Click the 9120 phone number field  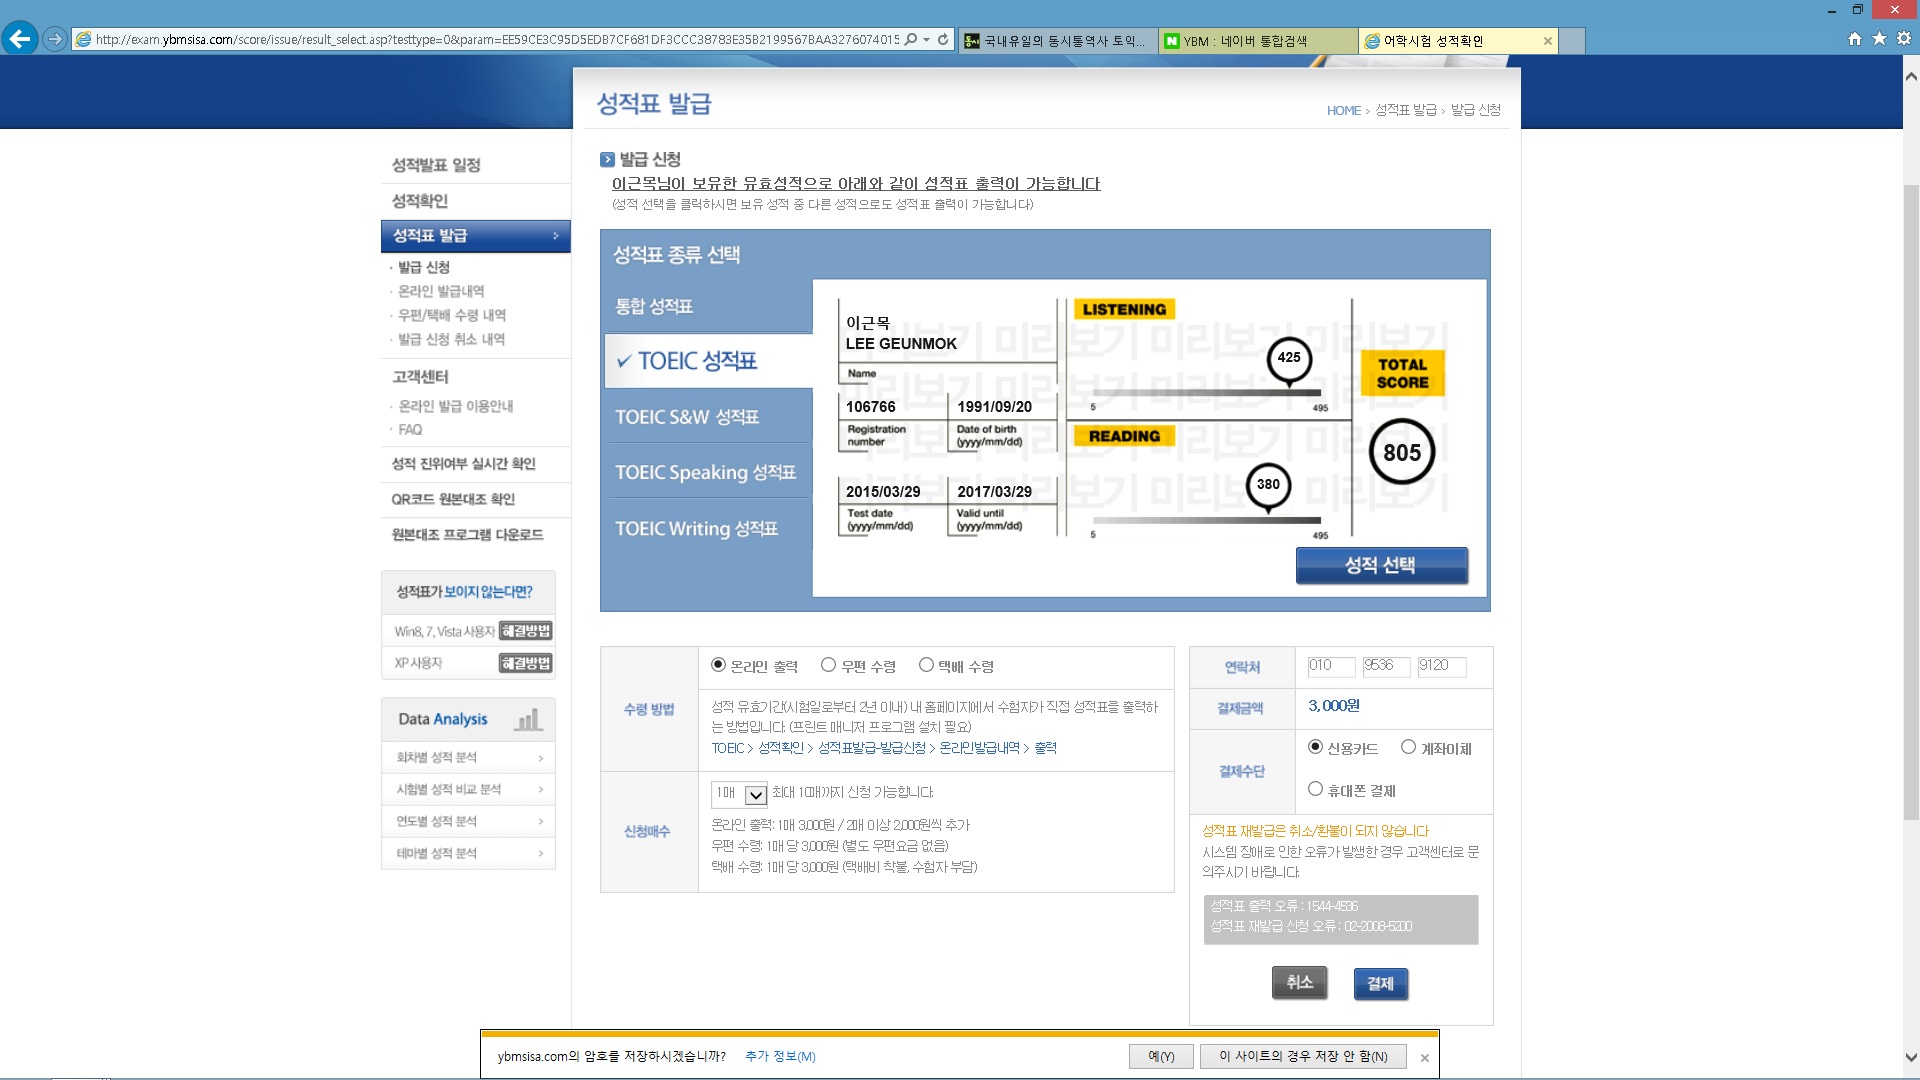tap(1442, 666)
